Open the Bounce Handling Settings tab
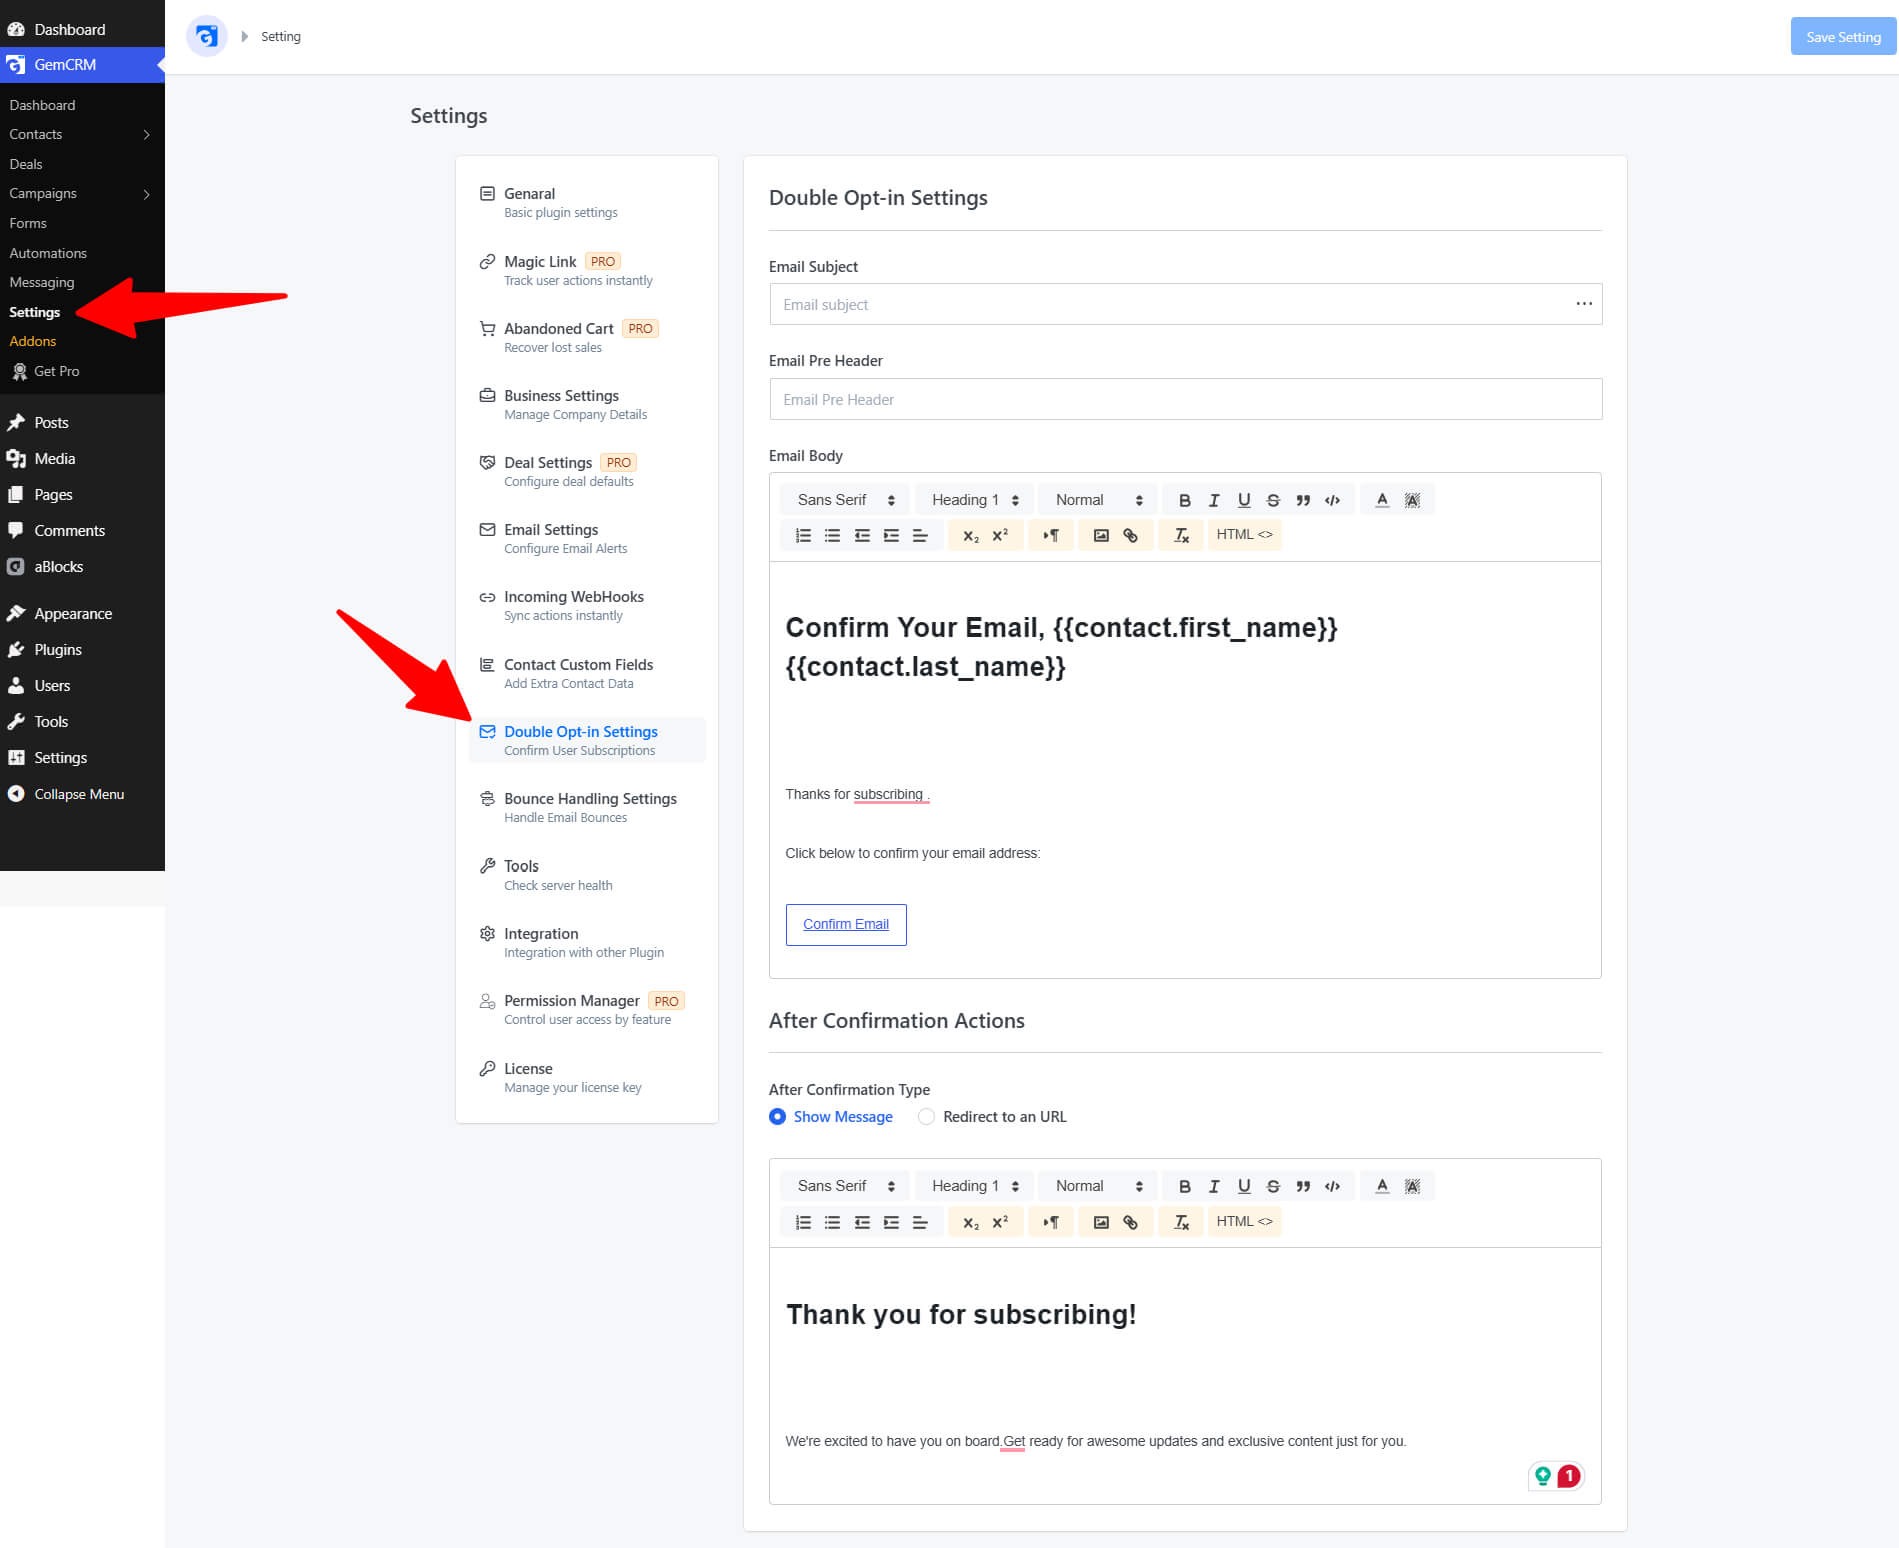The width and height of the screenshot is (1899, 1548). pos(587,807)
